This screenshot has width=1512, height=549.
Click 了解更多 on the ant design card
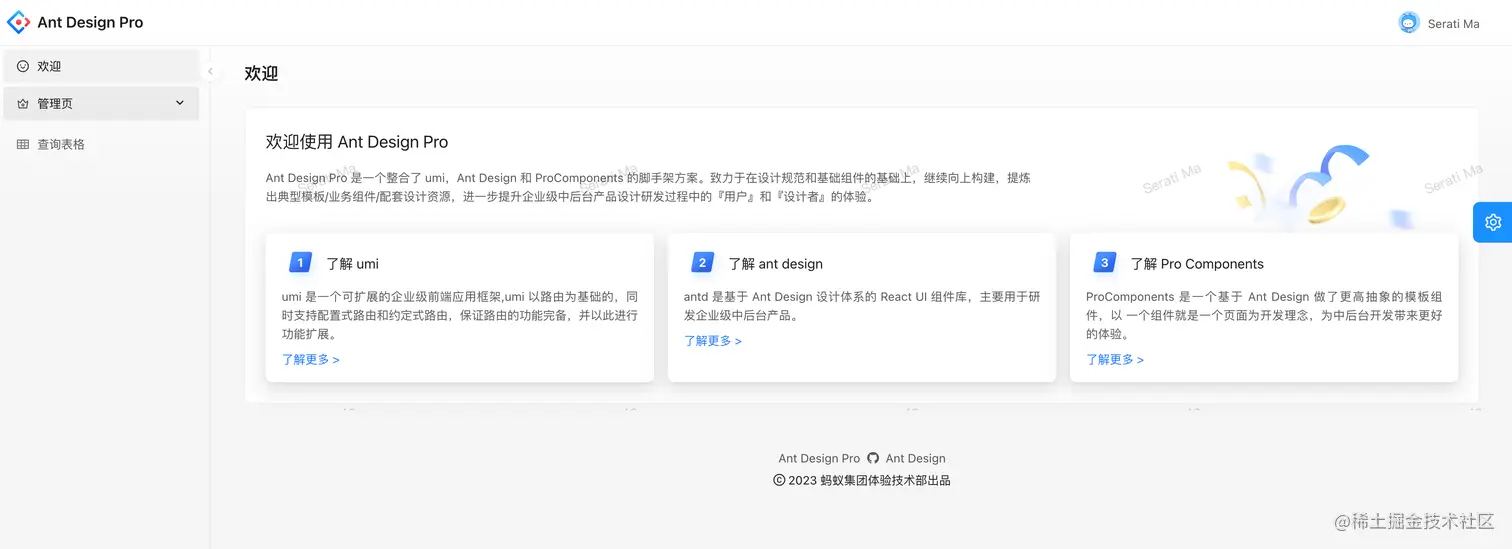coord(713,341)
